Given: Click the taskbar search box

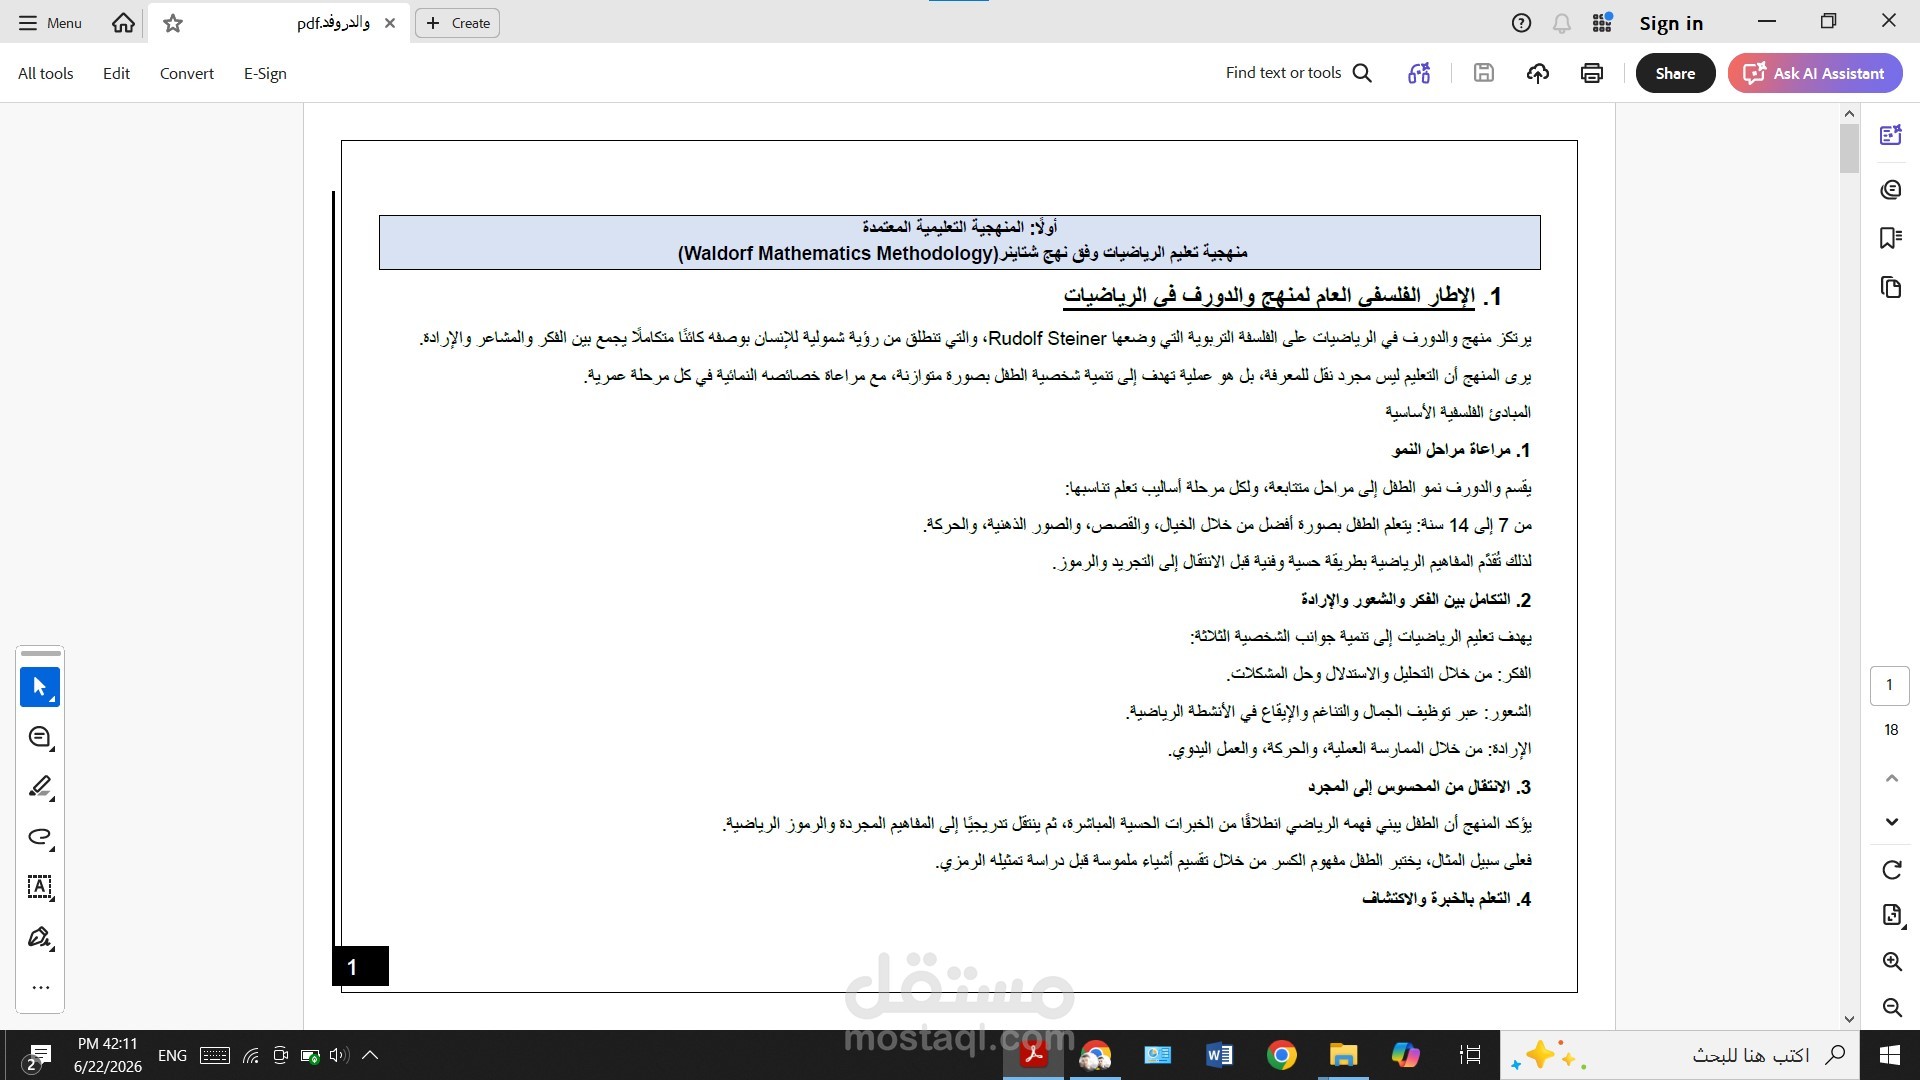Looking at the screenshot, I should (1680, 1055).
